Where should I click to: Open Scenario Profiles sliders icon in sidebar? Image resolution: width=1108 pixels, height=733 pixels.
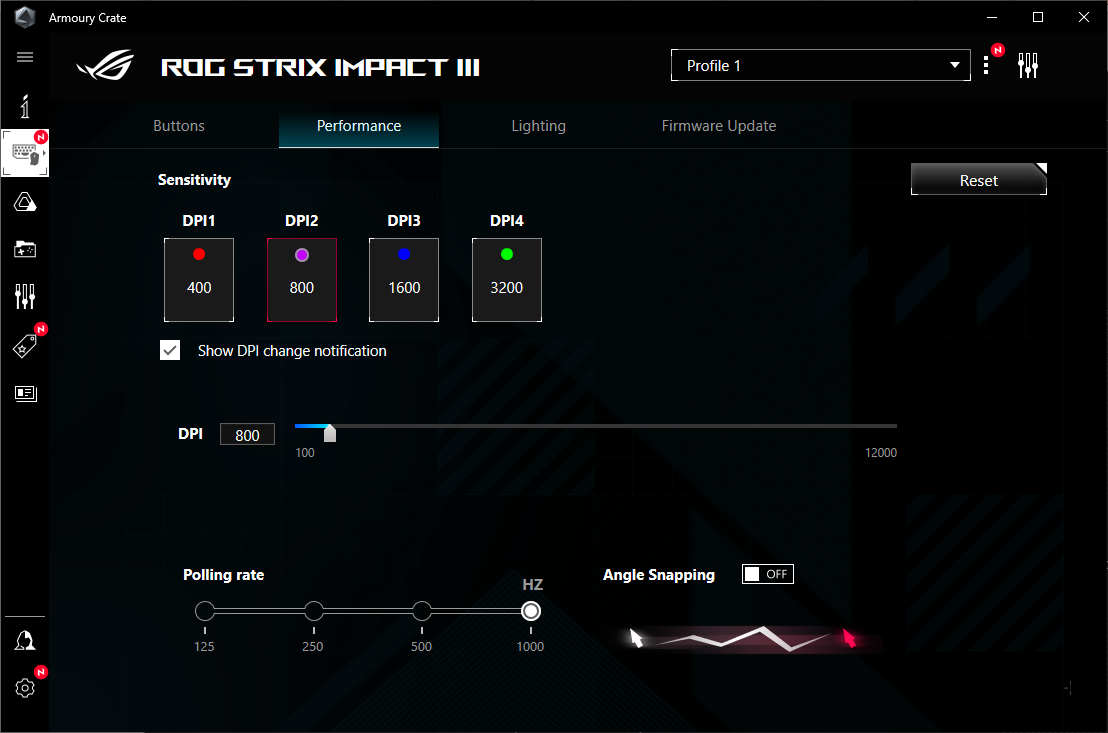25,296
